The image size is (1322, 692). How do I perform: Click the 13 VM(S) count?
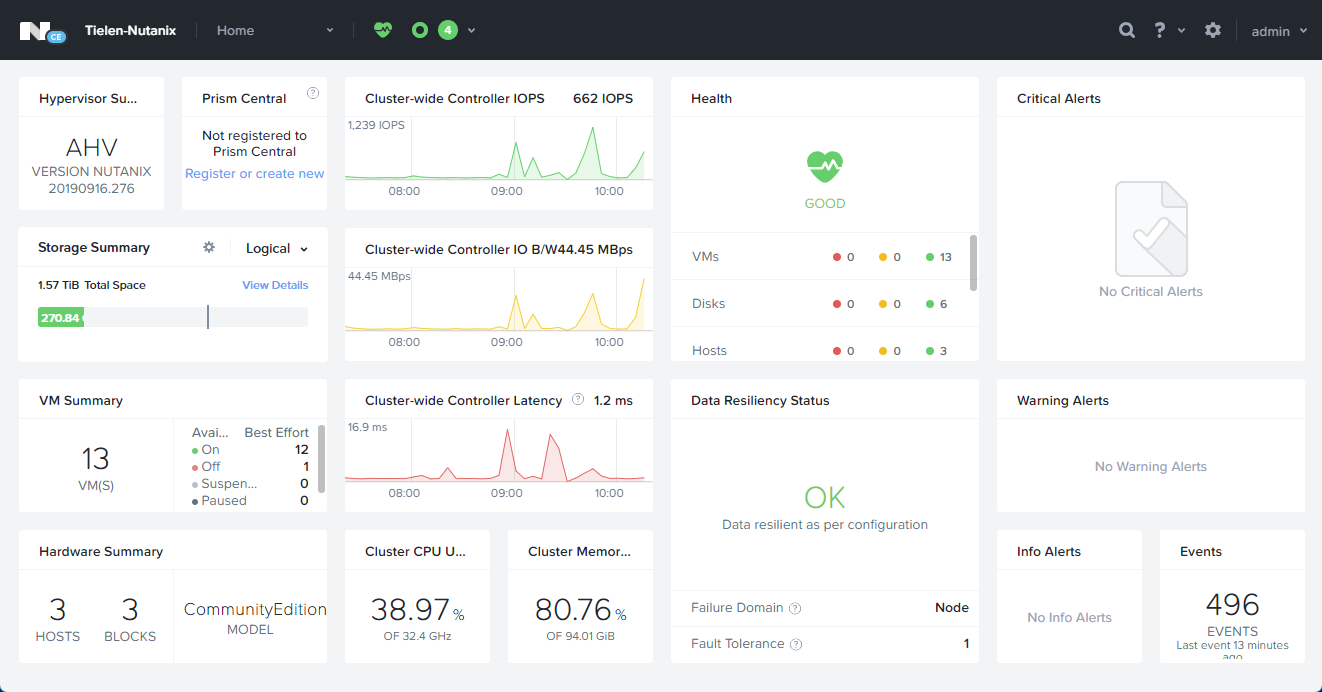click(x=96, y=468)
